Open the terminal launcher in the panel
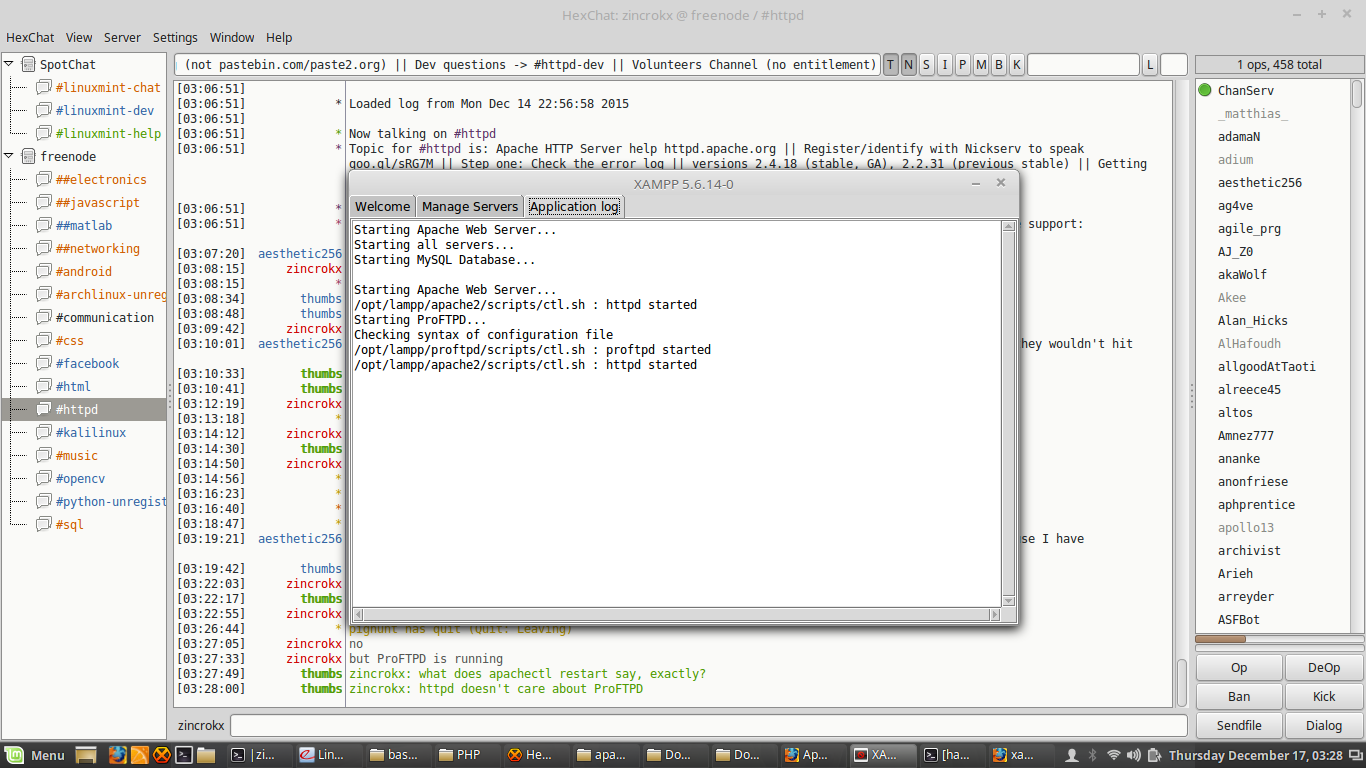Viewport: 1366px width, 768px height. [183, 755]
